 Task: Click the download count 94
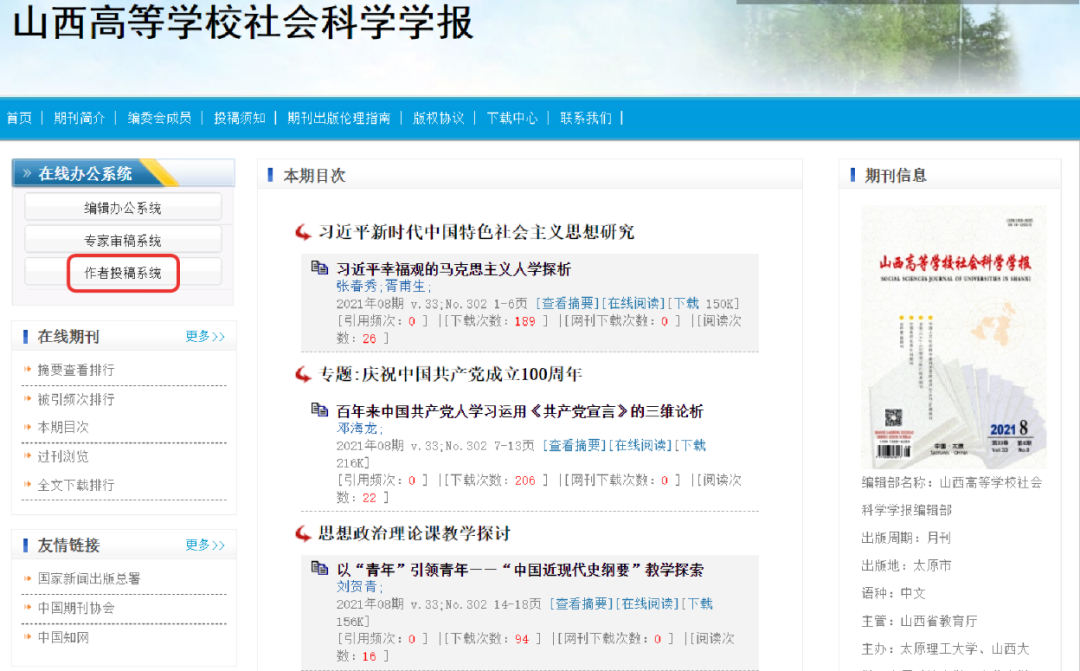coord(521,639)
